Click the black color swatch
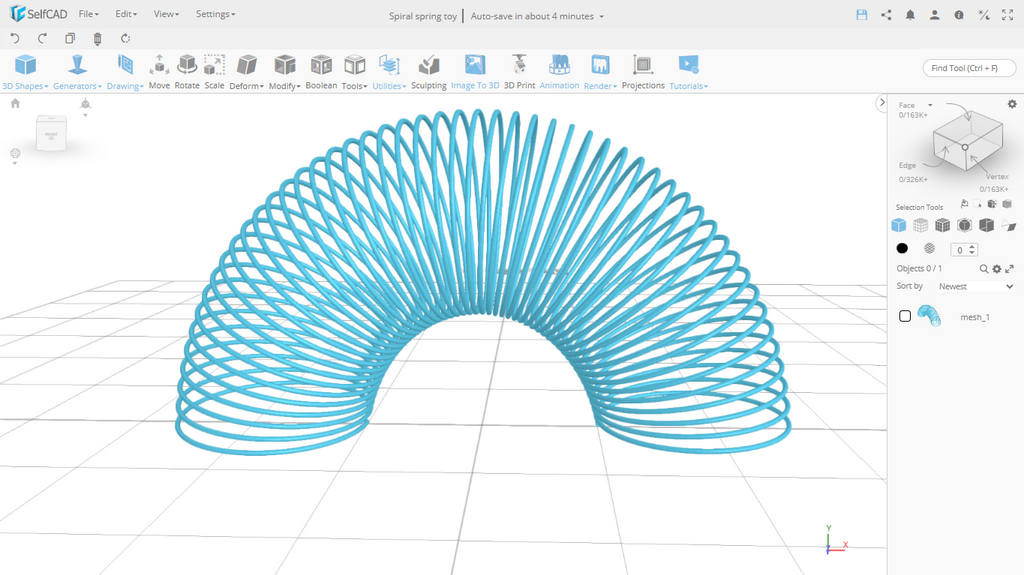1024x575 pixels. pos(902,248)
